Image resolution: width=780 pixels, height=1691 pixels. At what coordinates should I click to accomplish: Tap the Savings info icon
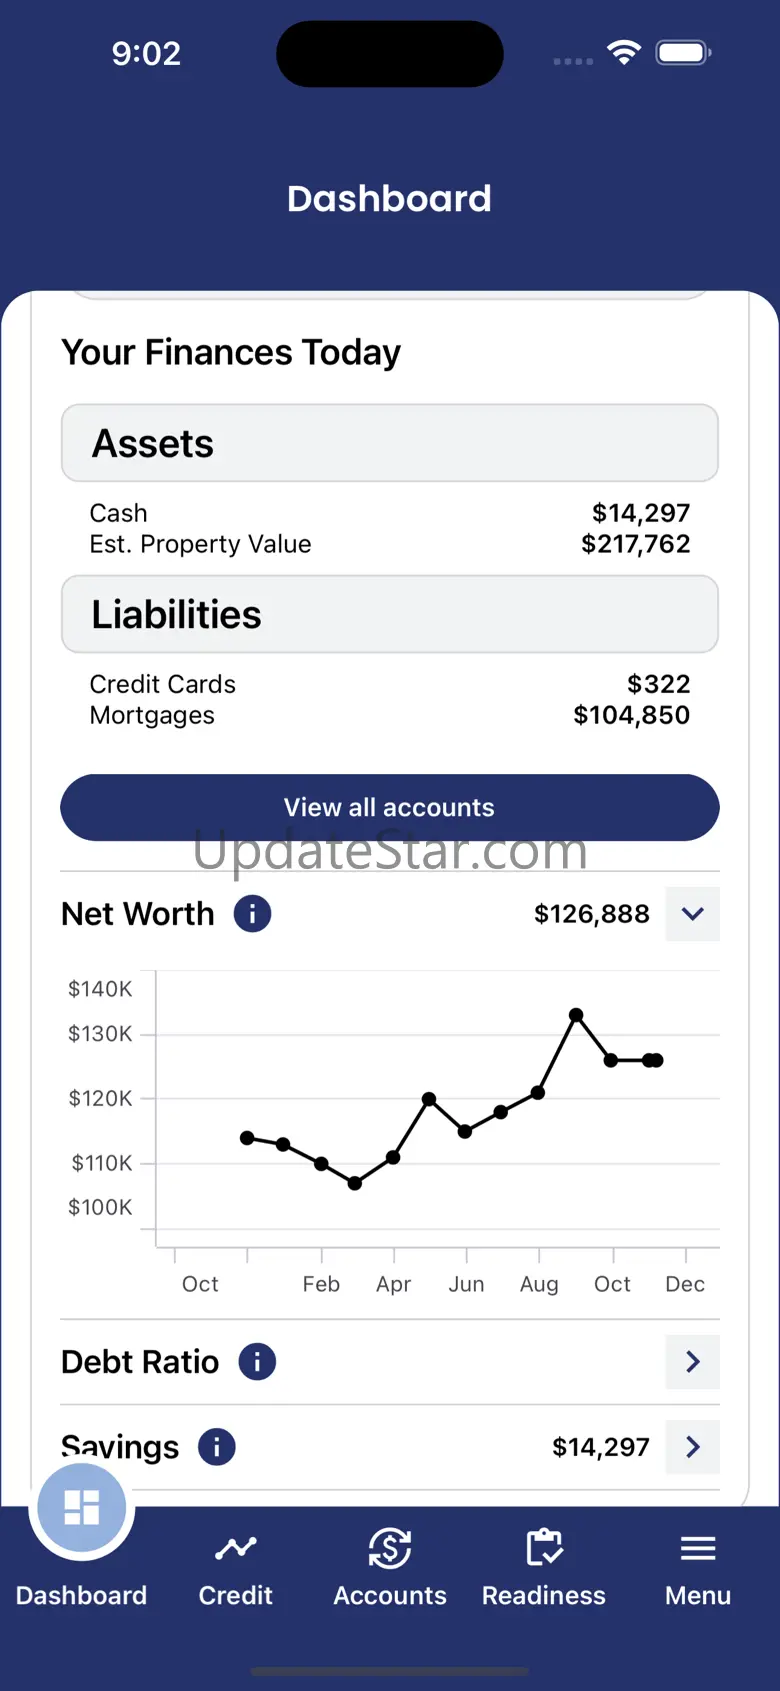tap(217, 1447)
